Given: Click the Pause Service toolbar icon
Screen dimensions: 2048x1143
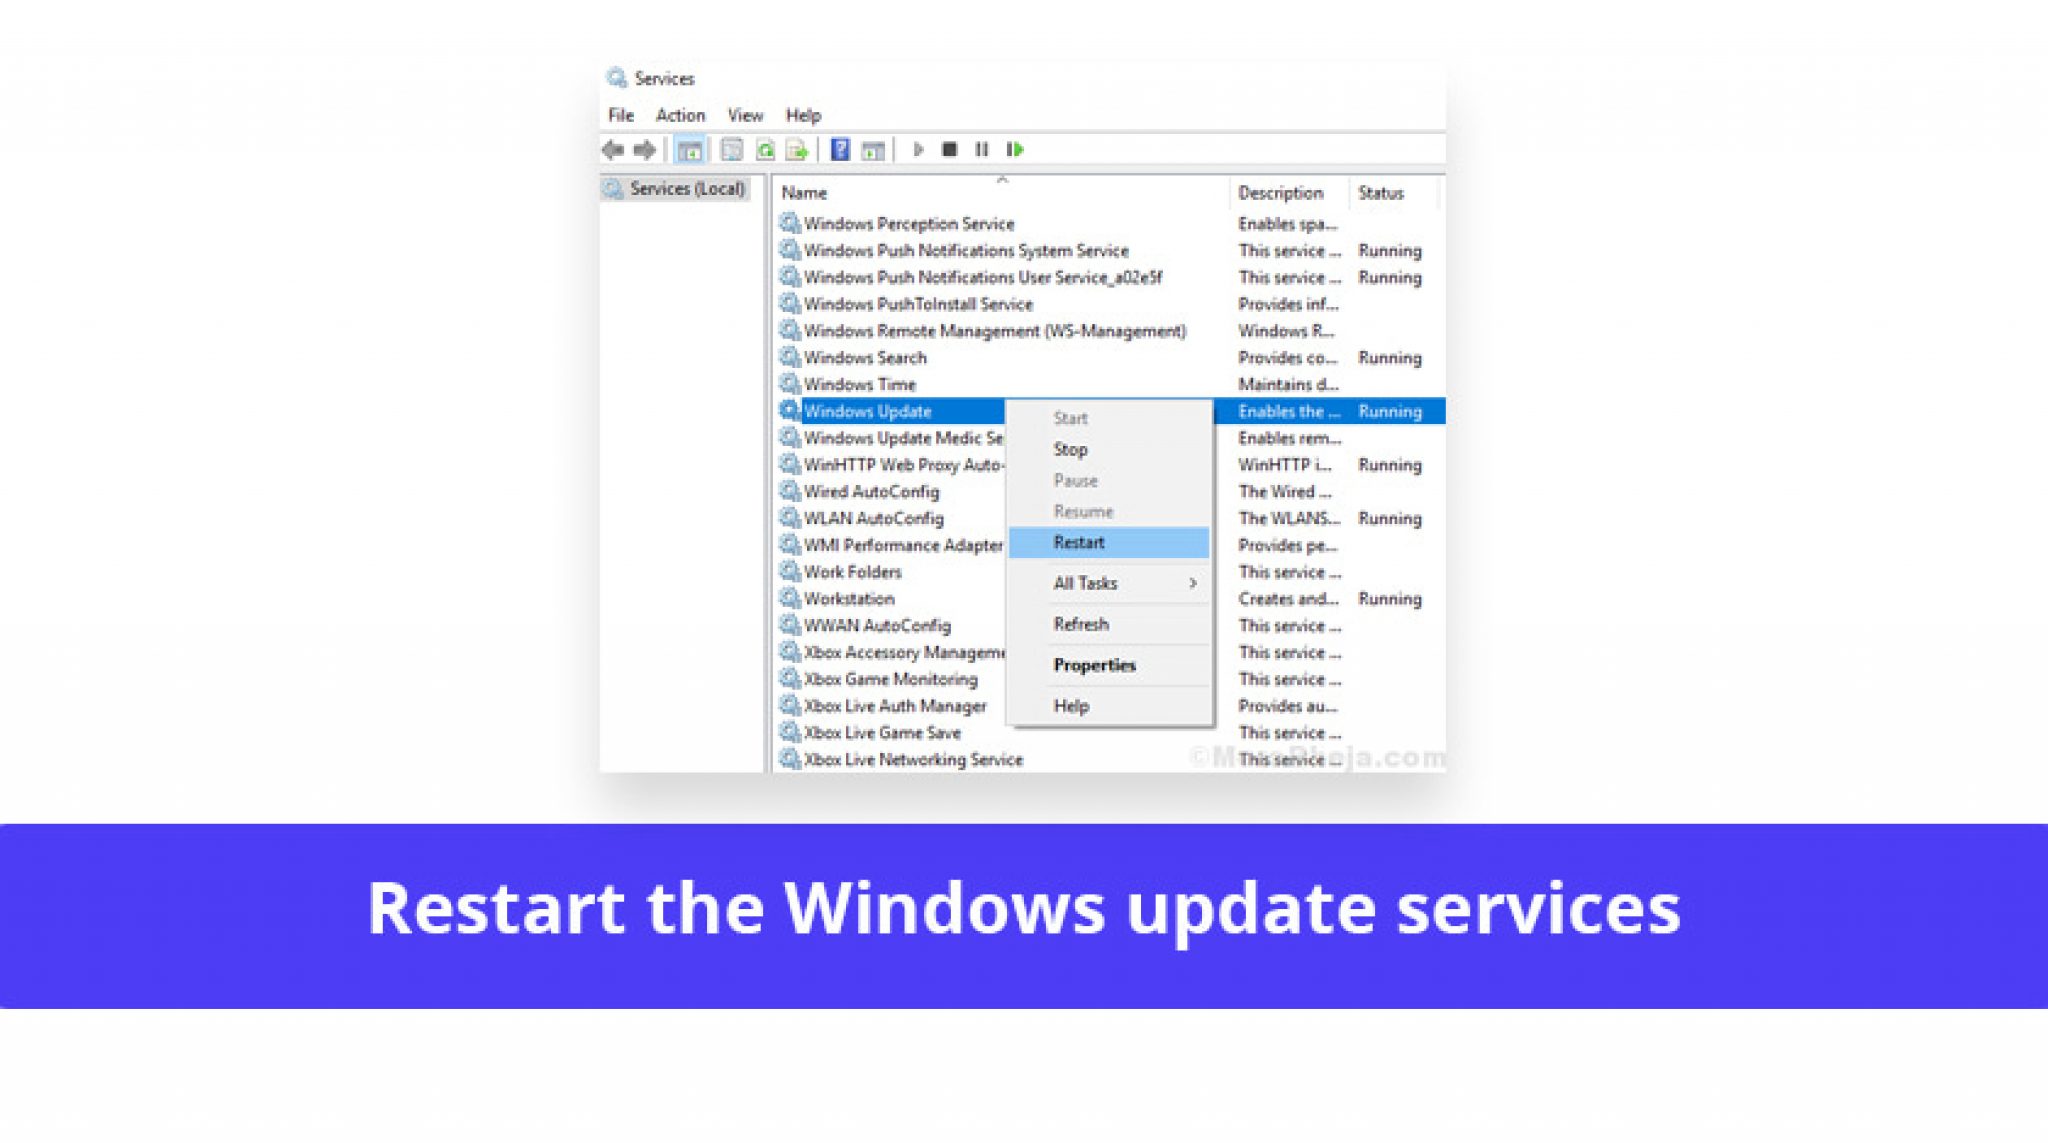Looking at the screenshot, I should pos(981,150).
